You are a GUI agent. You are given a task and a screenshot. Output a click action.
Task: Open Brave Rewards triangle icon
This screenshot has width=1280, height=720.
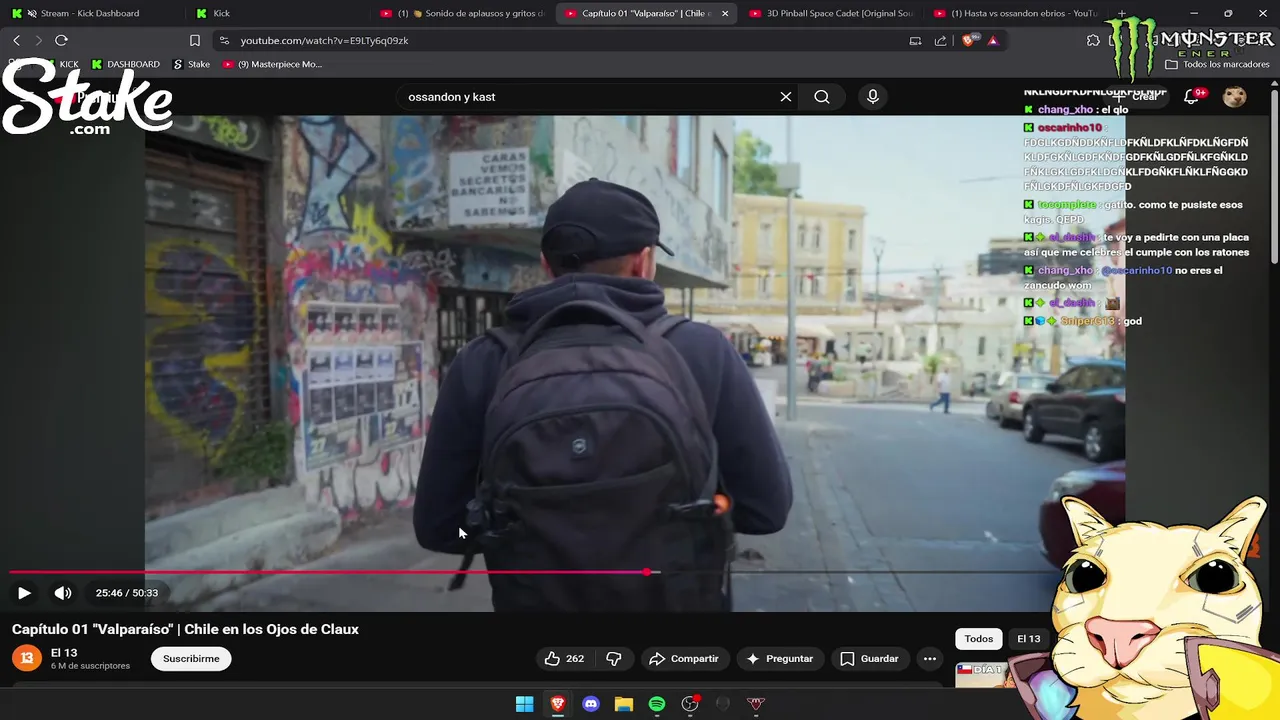(993, 41)
